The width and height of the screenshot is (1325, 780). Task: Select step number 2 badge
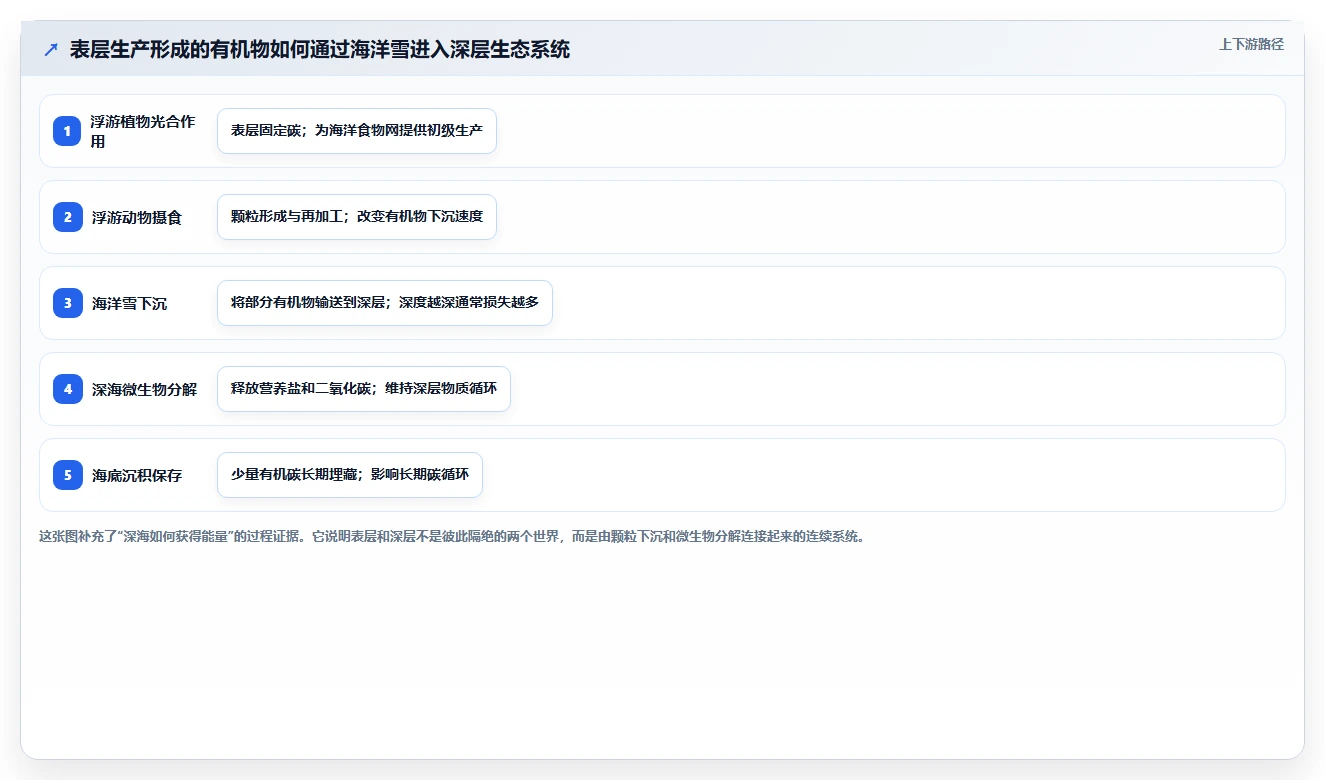68,217
